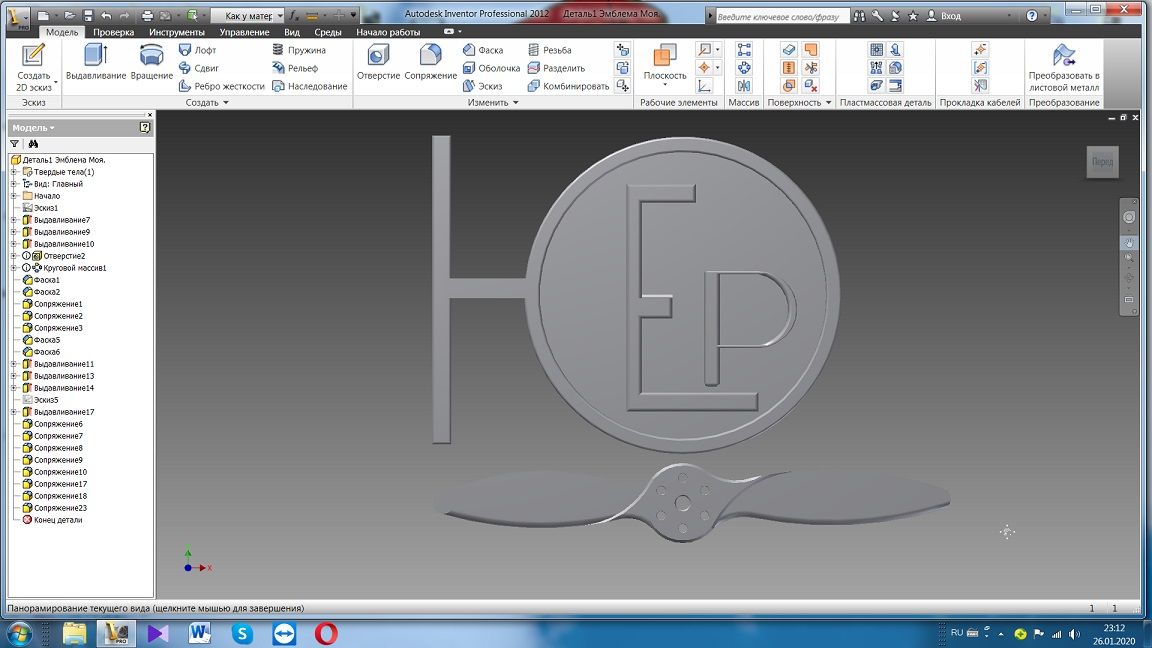Click the binoculars find icon in browser
The width and height of the screenshot is (1152, 648).
tap(32, 144)
